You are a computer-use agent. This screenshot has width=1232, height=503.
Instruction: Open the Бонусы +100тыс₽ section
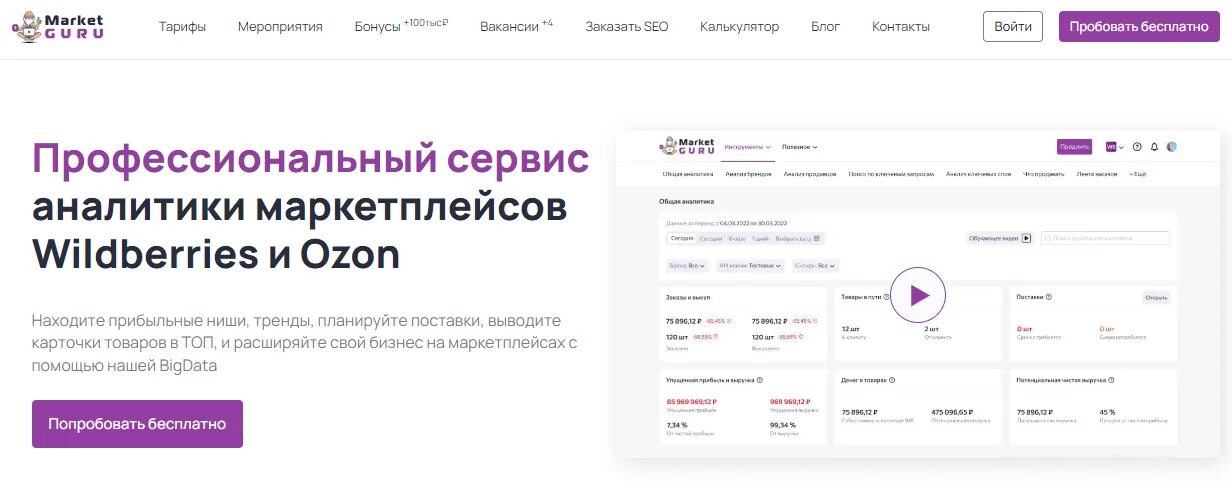[401, 26]
